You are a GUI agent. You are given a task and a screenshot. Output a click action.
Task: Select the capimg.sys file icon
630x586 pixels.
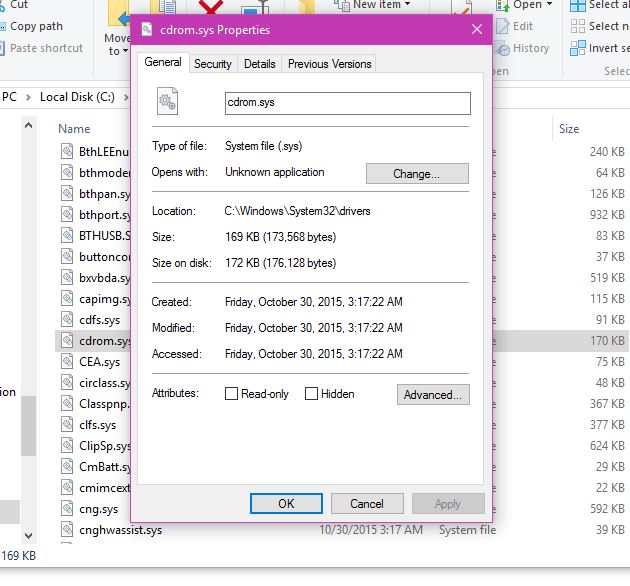point(67,298)
